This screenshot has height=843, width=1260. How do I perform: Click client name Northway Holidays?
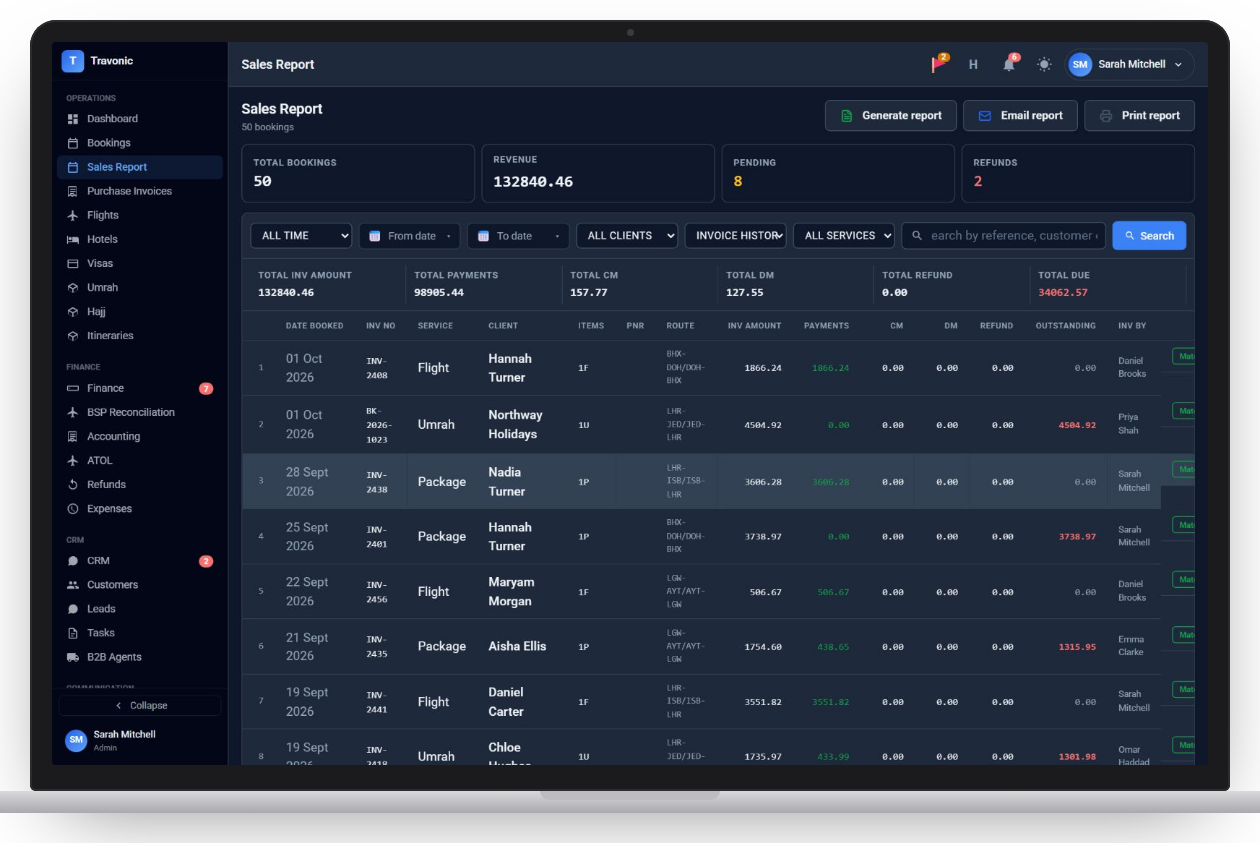point(515,424)
